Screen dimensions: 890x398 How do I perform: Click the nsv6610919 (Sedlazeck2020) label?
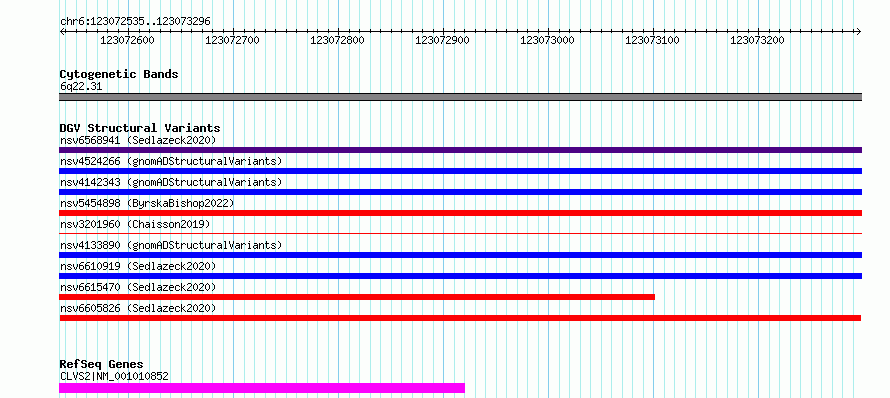138,266
